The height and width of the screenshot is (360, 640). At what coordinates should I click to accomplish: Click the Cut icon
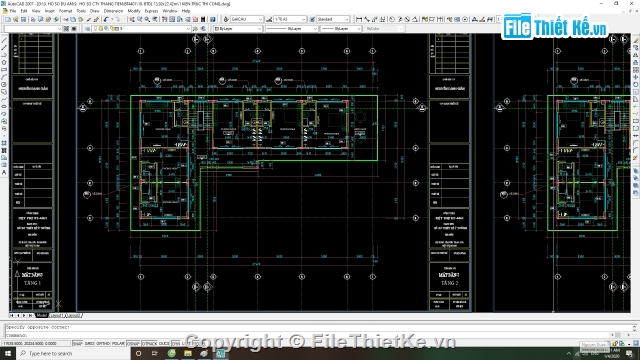(65, 19)
